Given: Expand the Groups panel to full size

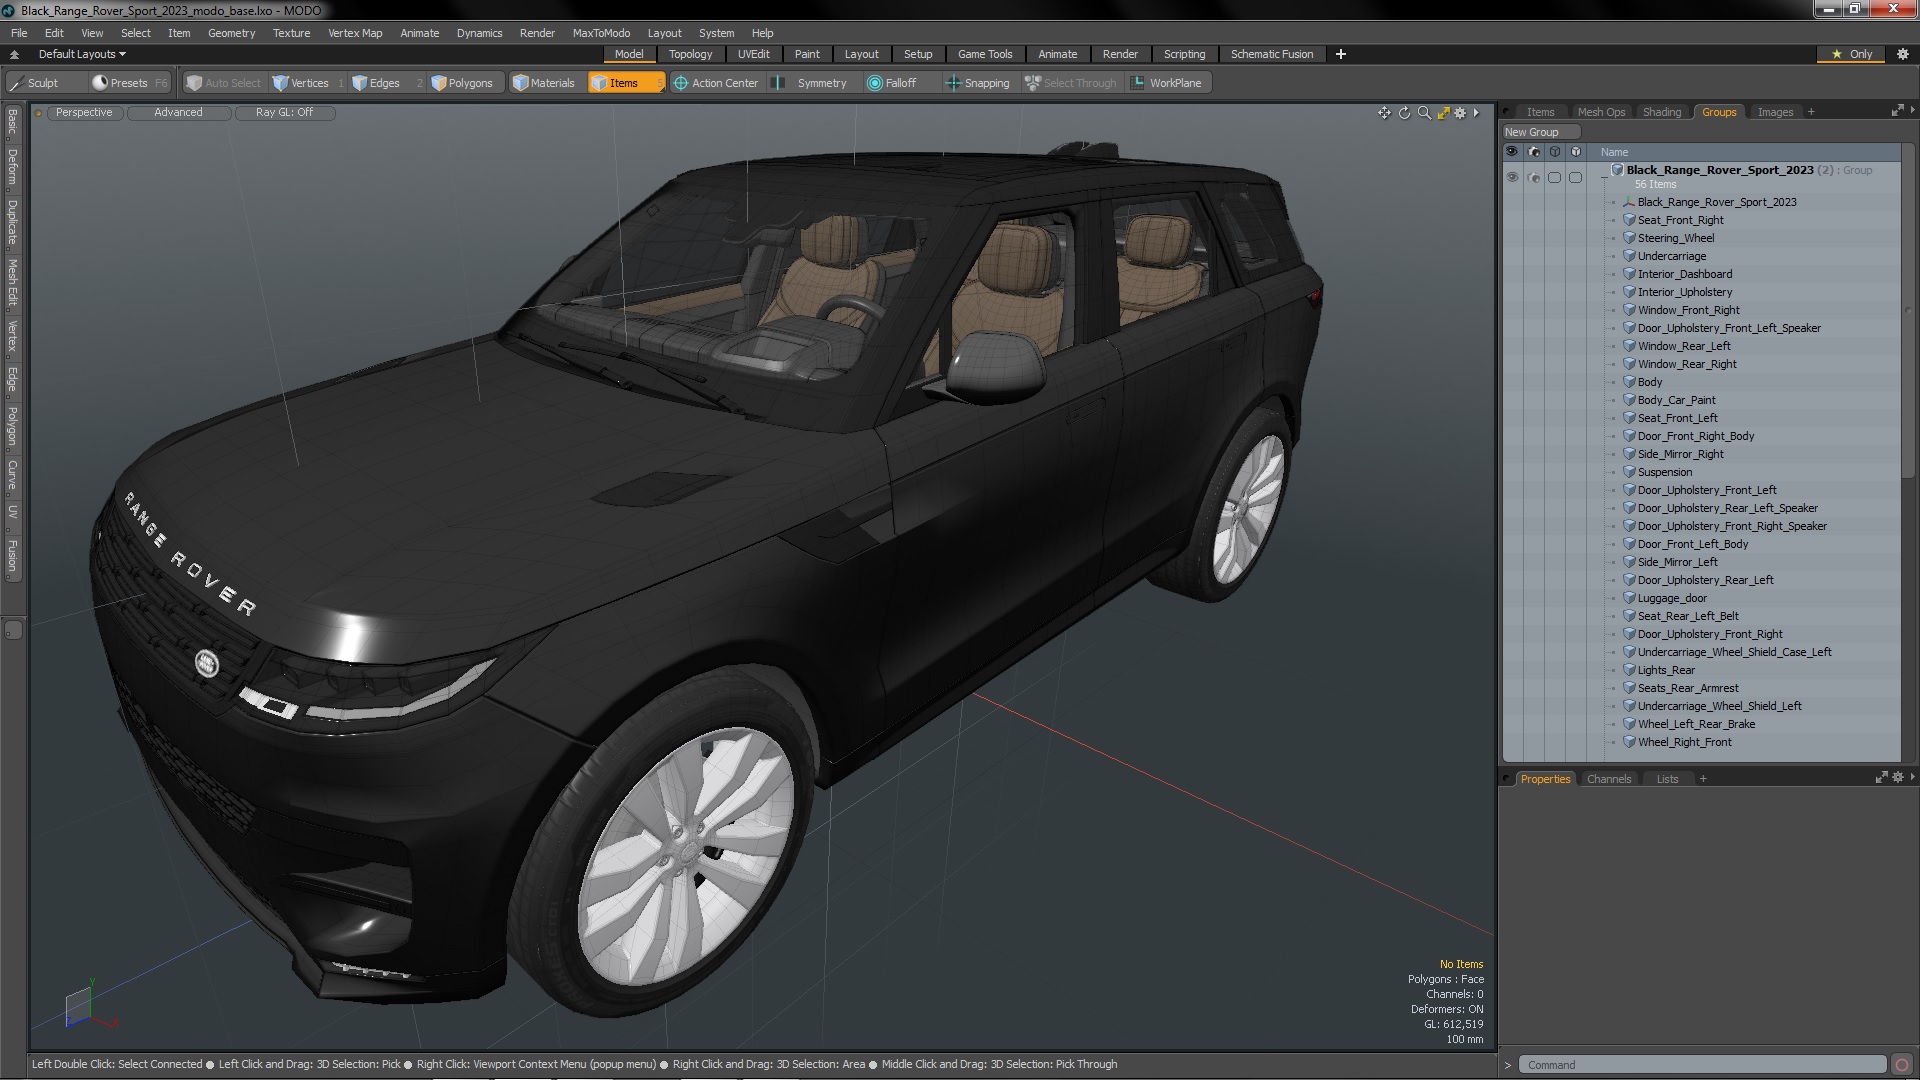Looking at the screenshot, I should [x=1897, y=110].
